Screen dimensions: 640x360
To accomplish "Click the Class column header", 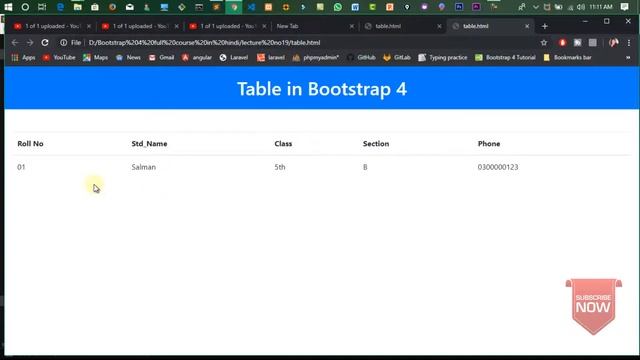I will pyautogui.click(x=283, y=144).
